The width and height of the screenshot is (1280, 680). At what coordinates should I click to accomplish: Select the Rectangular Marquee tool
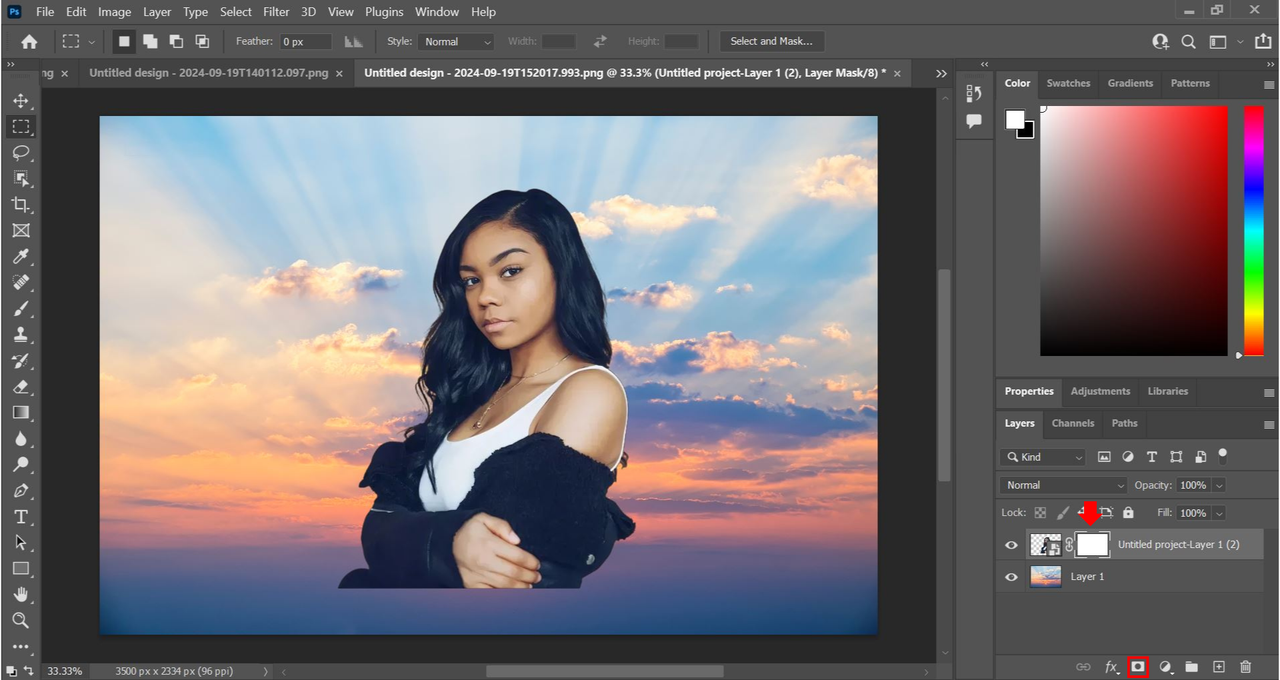21,127
